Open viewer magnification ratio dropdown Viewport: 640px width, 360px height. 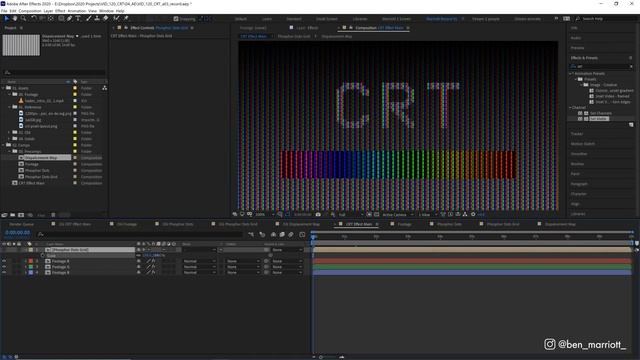pos(264,214)
